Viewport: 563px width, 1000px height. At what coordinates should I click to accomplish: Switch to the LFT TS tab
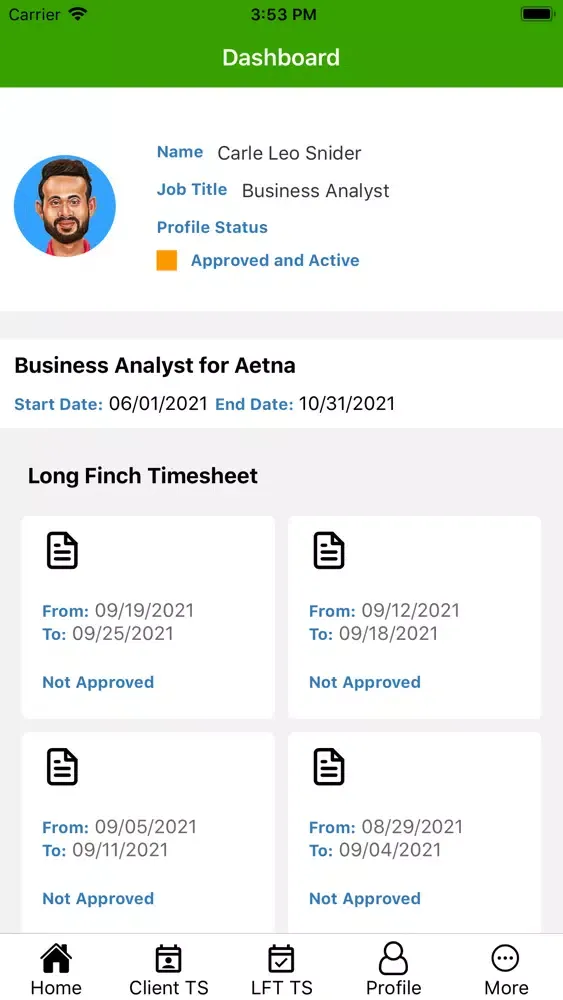(281, 970)
